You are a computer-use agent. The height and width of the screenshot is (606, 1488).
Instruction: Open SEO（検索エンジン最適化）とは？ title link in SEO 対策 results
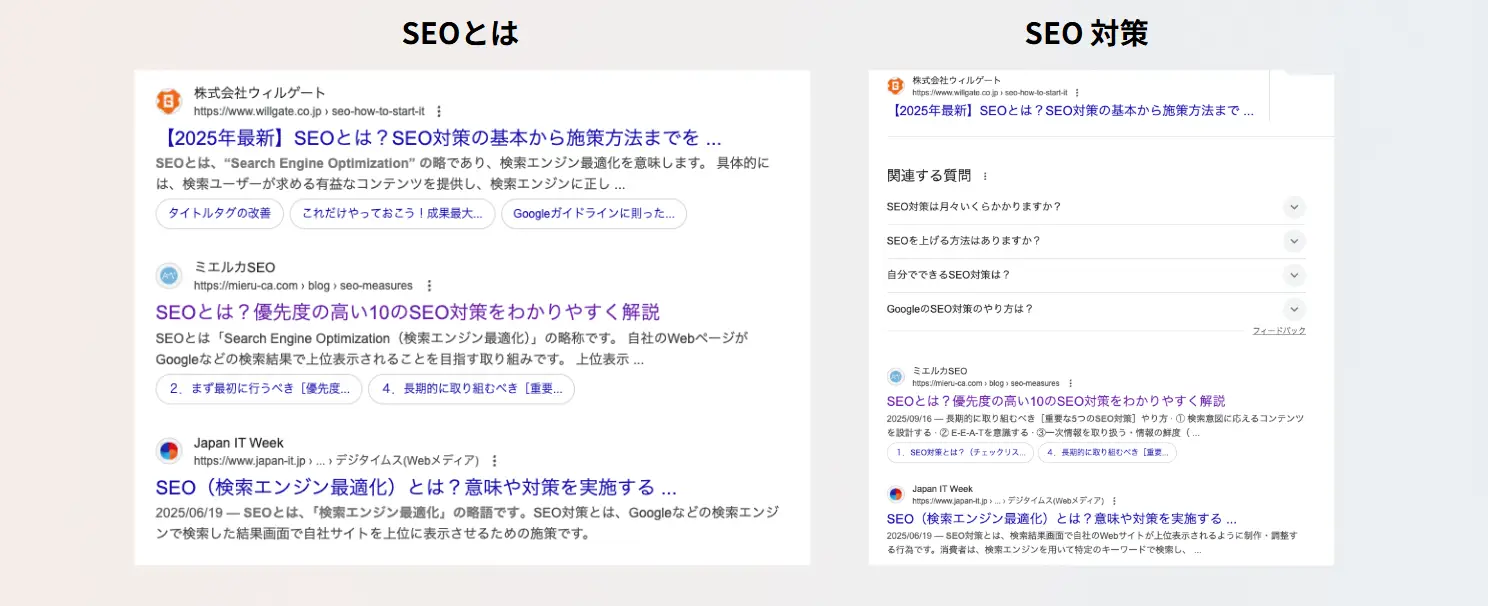(x=1061, y=519)
